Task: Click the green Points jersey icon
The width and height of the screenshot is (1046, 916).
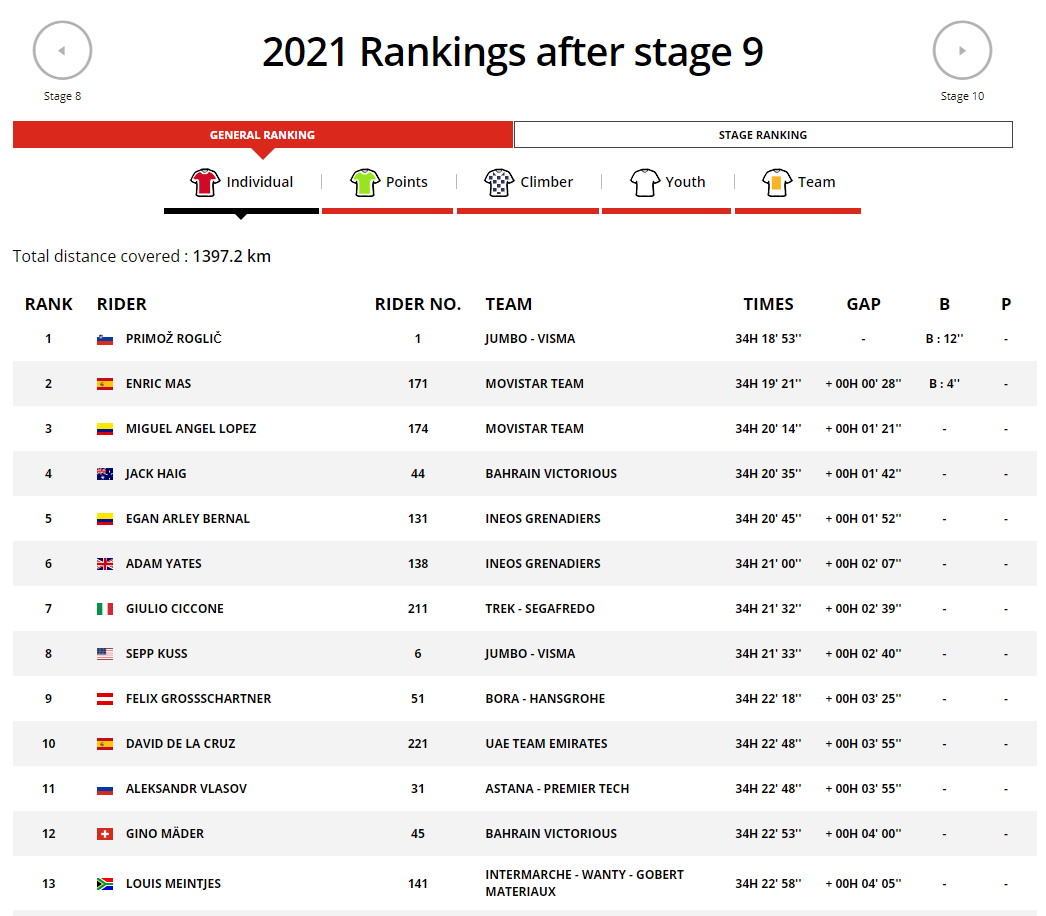Action: [366, 182]
